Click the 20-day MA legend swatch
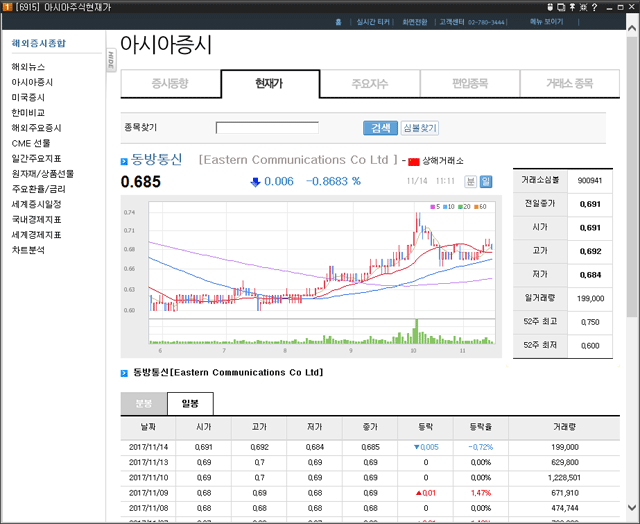Image resolution: width=640 pixels, height=524 pixels. 460,207
